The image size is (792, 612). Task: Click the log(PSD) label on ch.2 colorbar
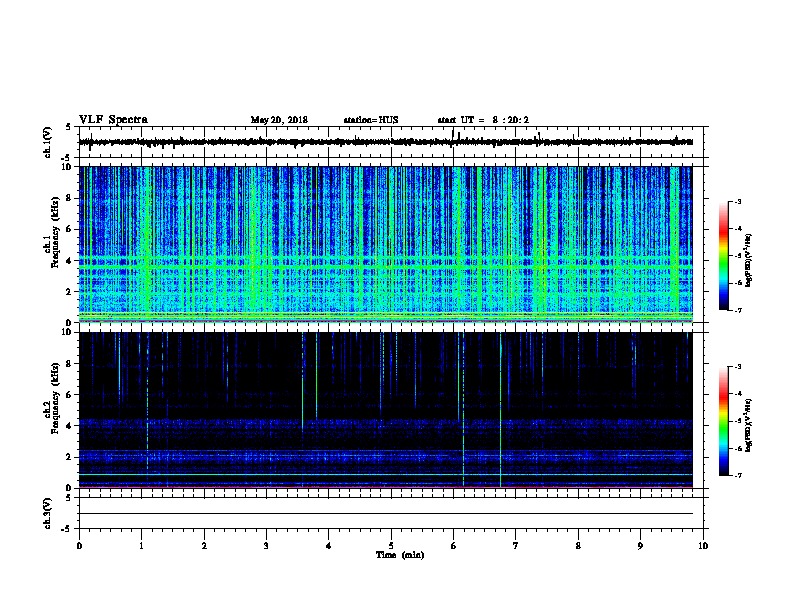point(748,425)
